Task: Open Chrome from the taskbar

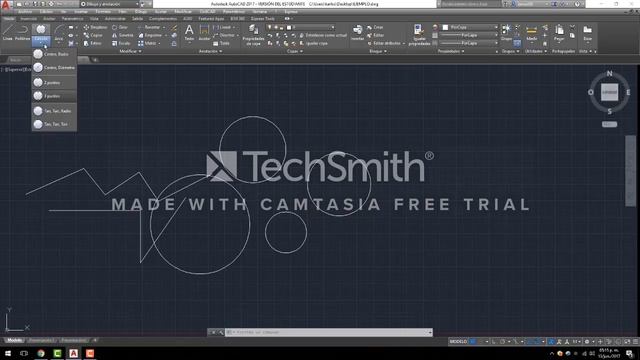Action: point(41,353)
